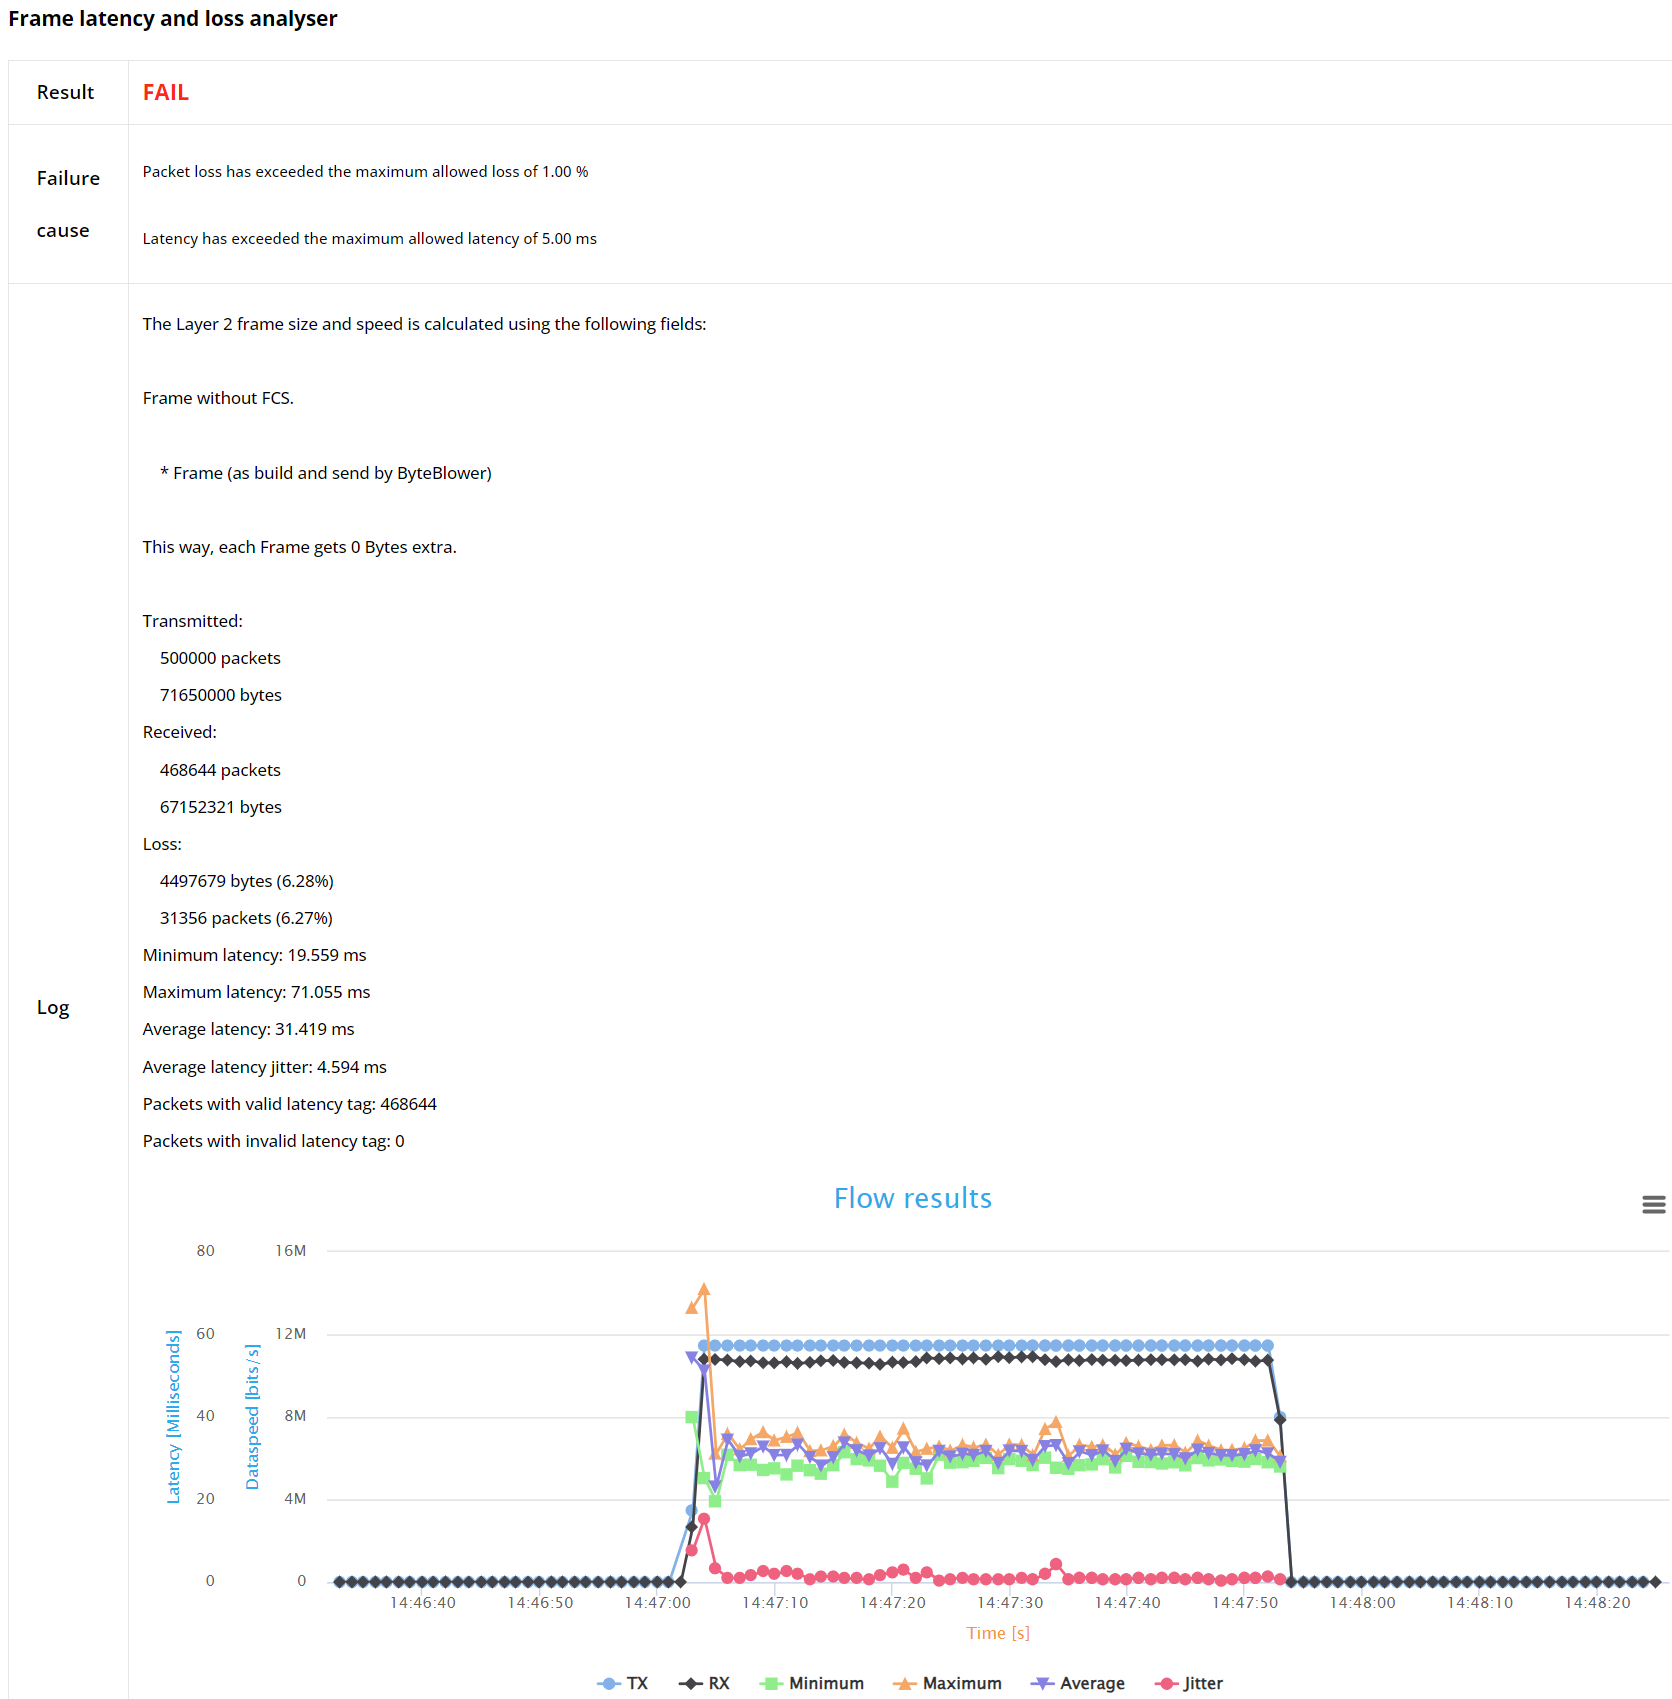Click the Jitter bump point near 14:47:34
This screenshot has width=1672, height=1699.
(1056, 1564)
